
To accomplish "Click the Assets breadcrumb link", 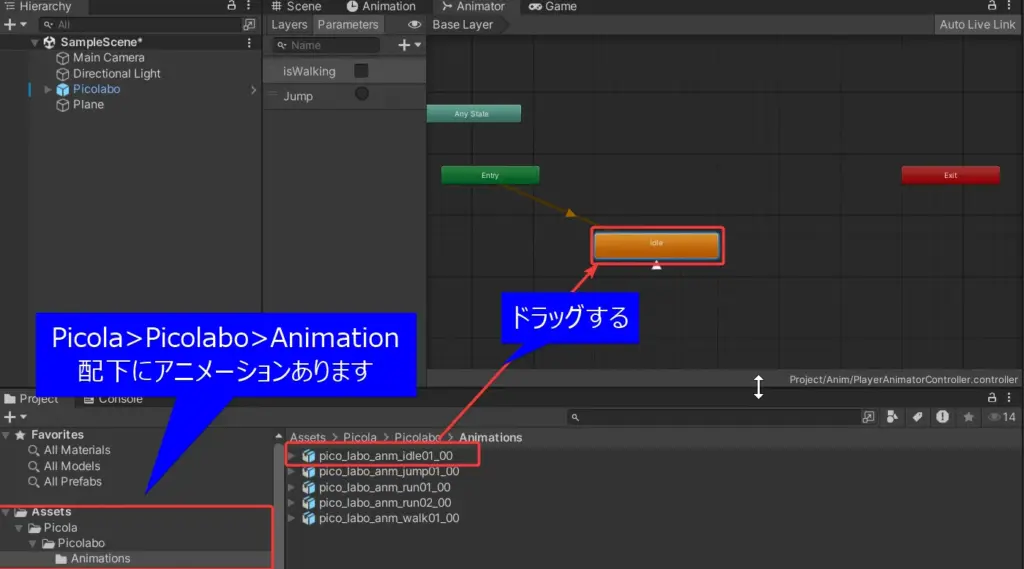I will tap(308, 438).
